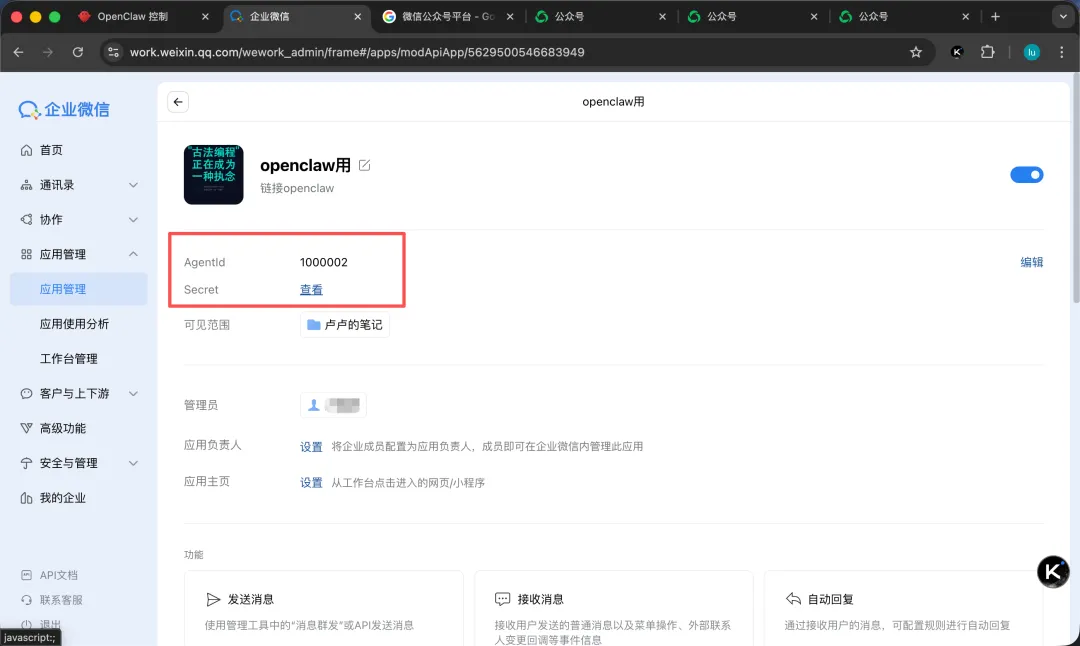Image resolution: width=1080 pixels, height=646 pixels.
Task: Click 设置 link for 应用负责人
Action: (311, 446)
